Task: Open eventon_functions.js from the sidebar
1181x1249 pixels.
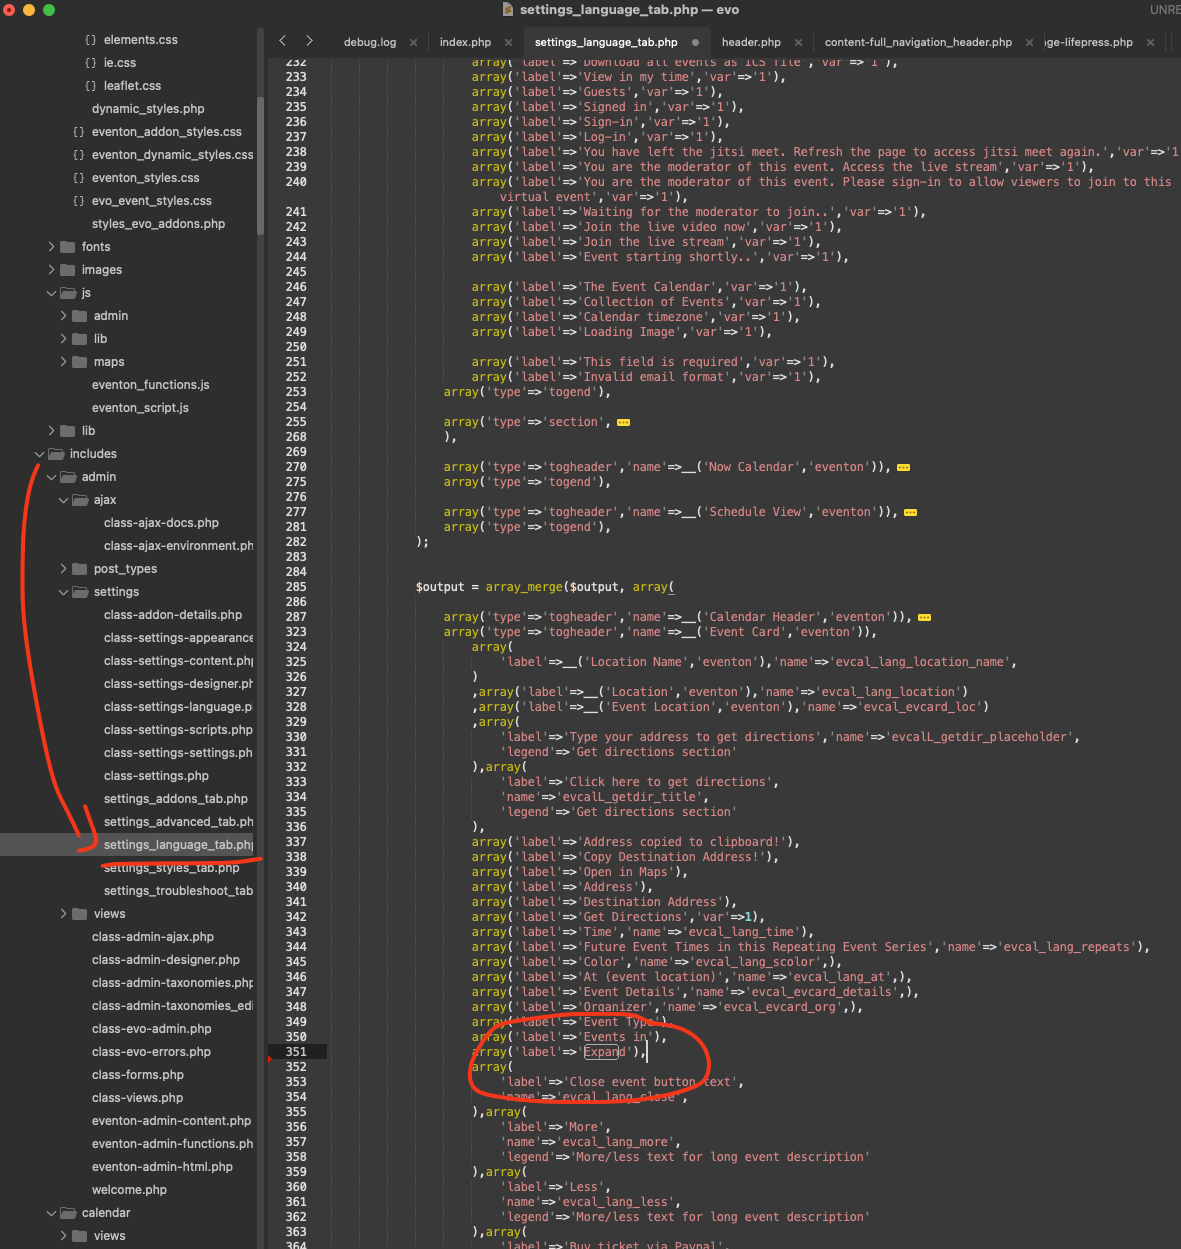Action: tap(150, 385)
